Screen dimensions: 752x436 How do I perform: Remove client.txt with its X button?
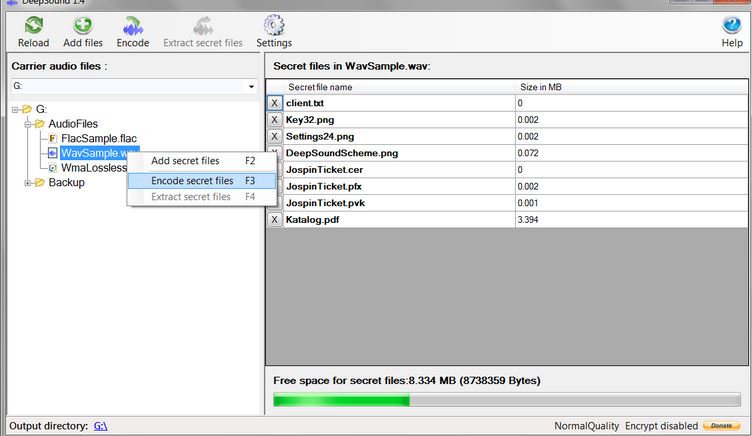coord(274,103)
